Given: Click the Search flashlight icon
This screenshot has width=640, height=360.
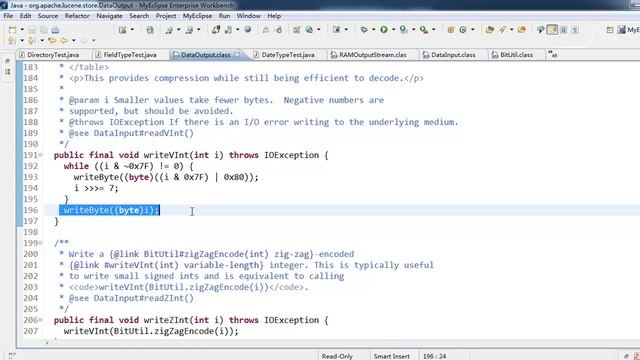Looking at the screenshot, I should point(502,29).
